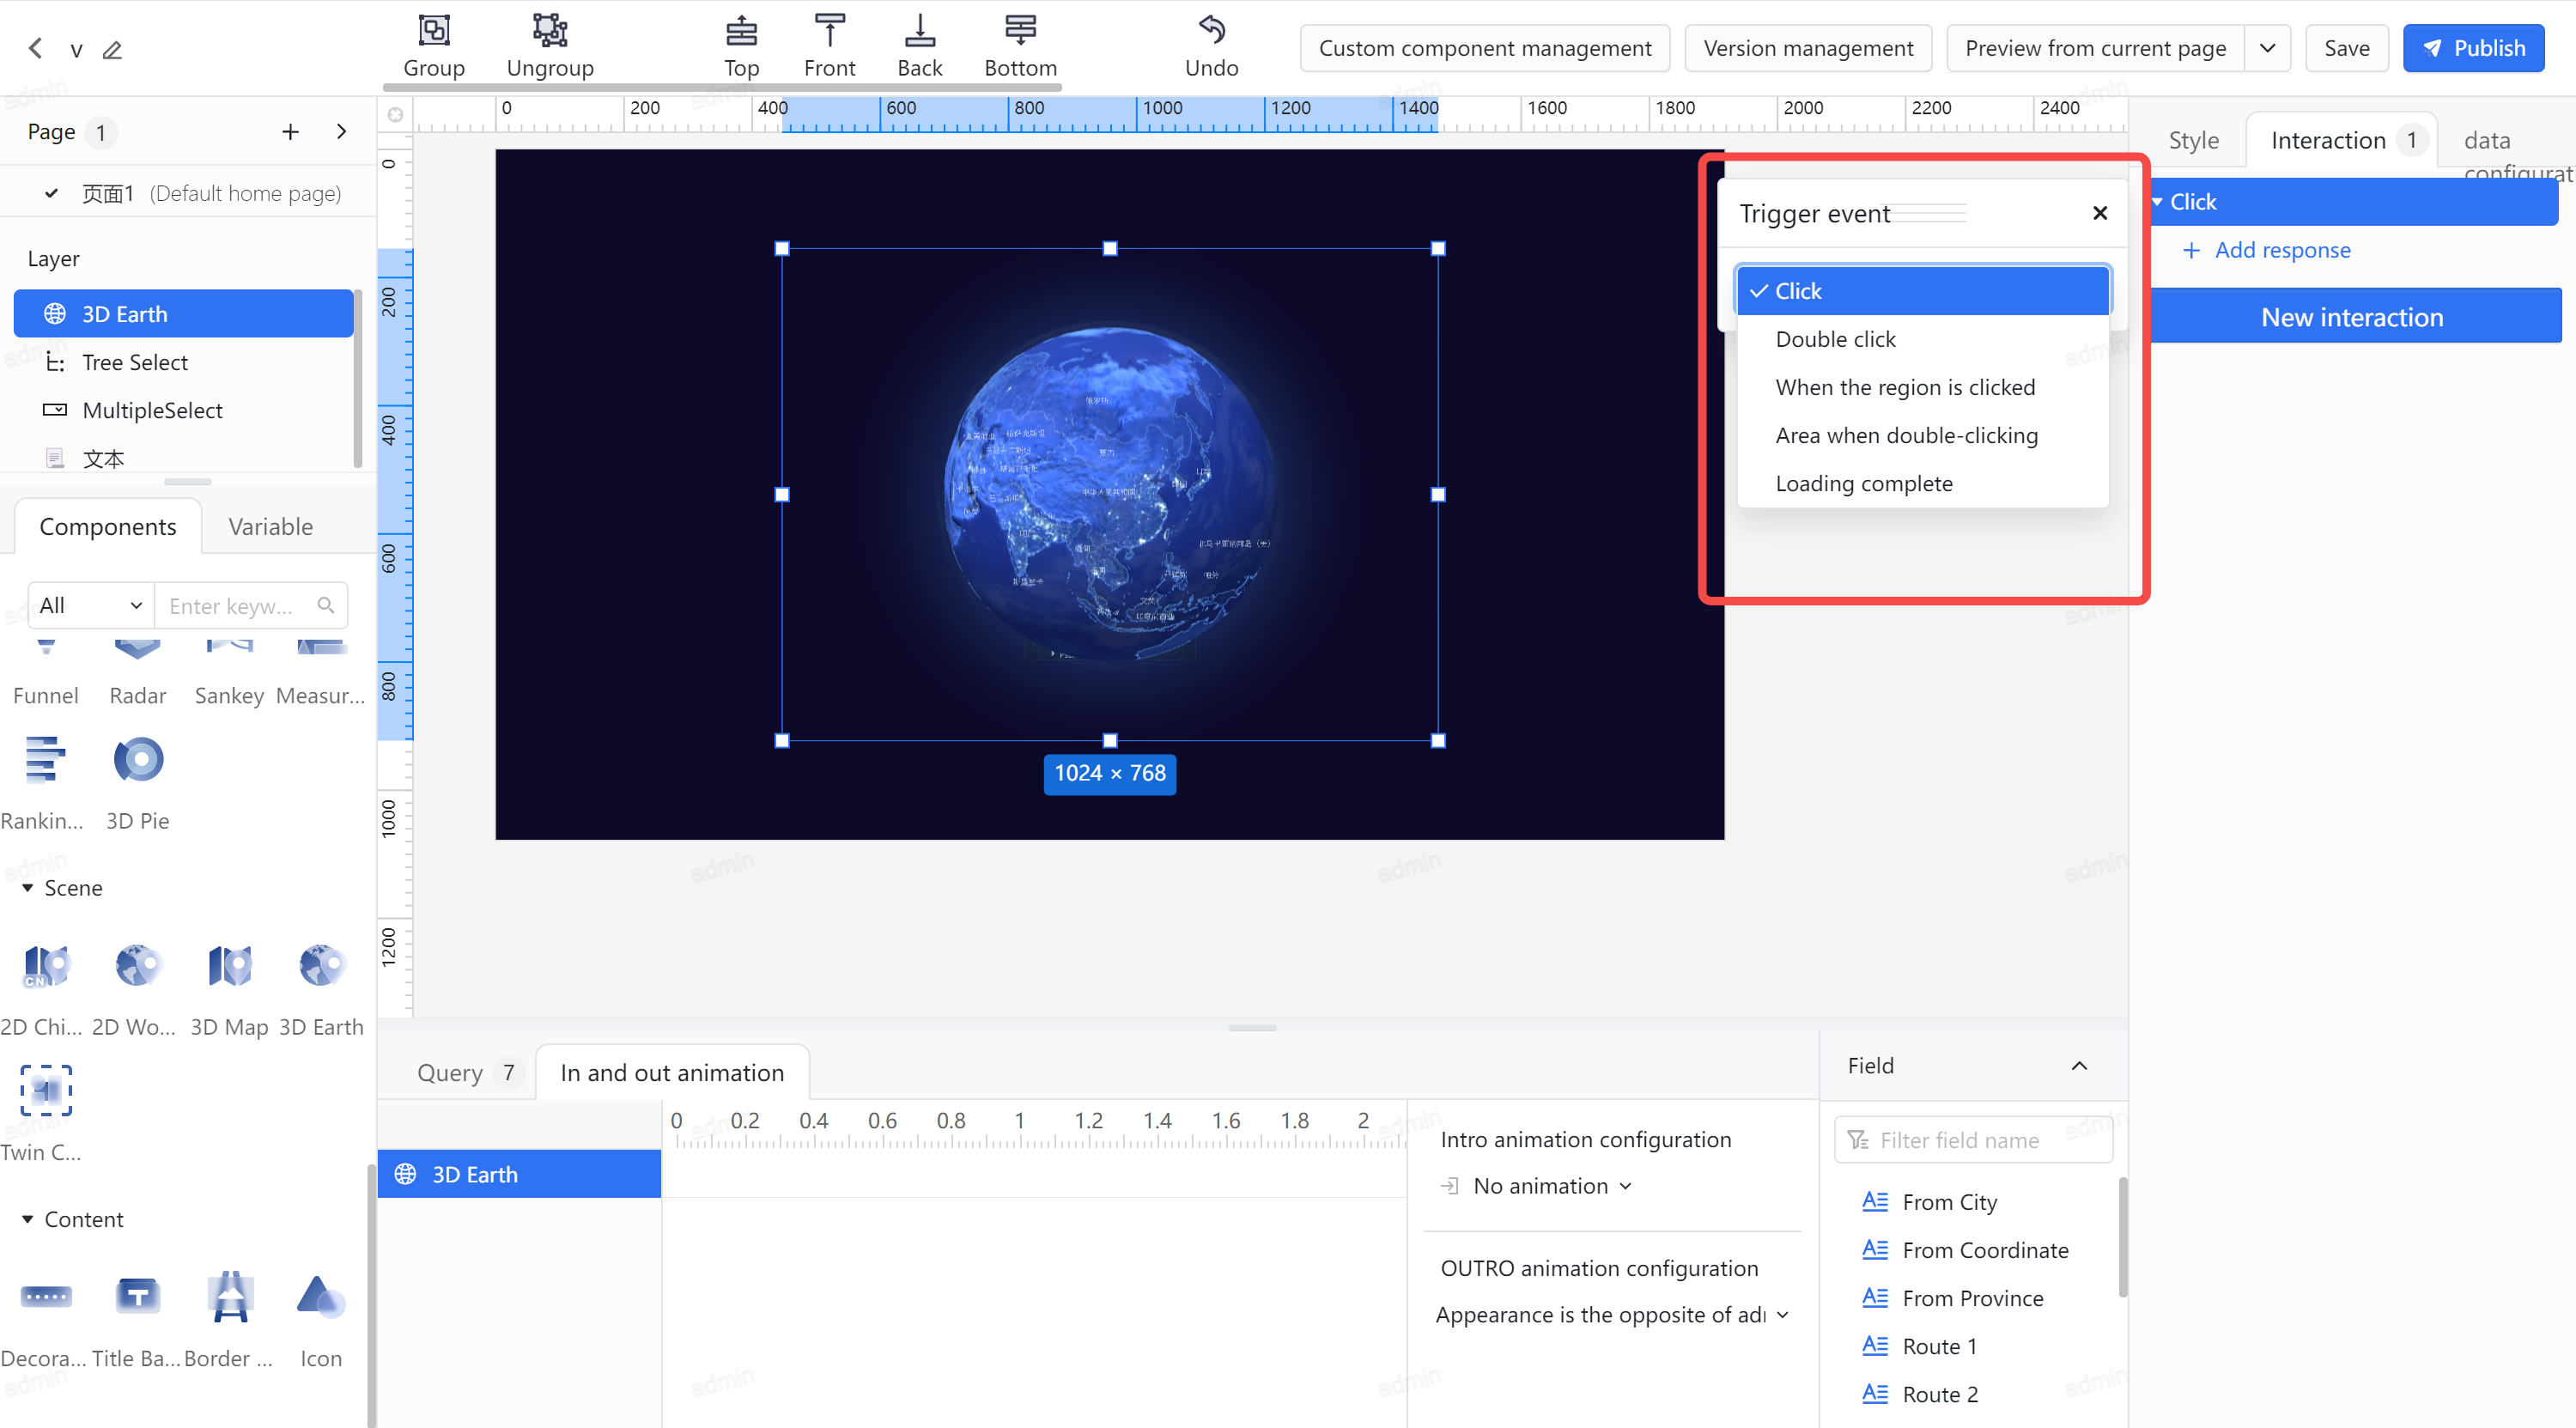The image size is (2576, 1428).
Task: Select the Title Bar content component
Action: coord(137,1320)
